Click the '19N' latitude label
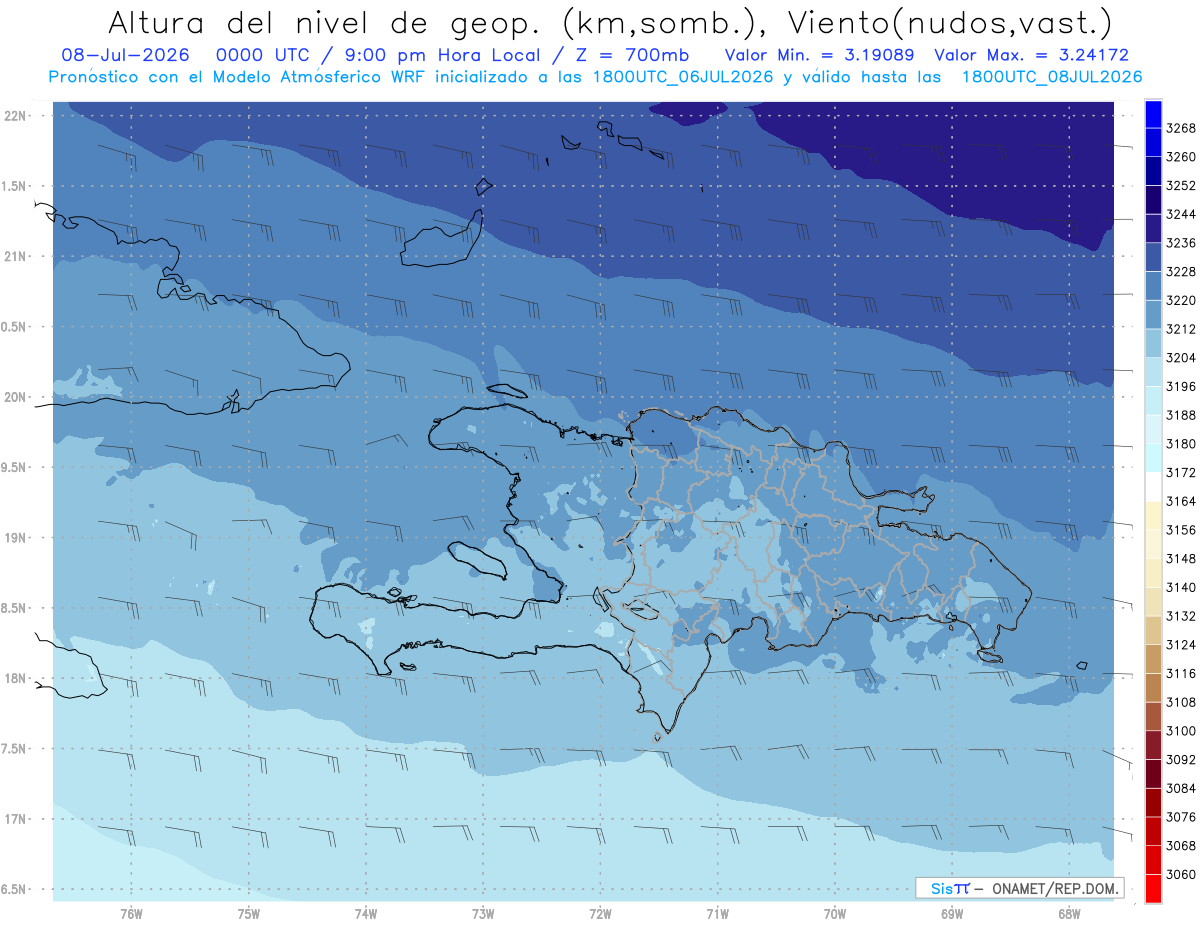 point(16,537)
